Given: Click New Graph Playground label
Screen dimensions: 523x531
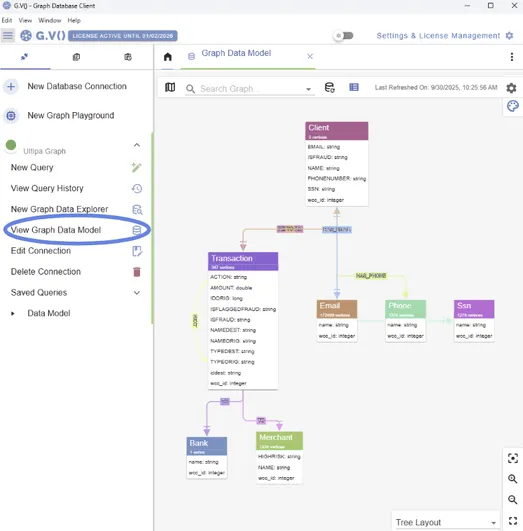Looking at the screenshot, I should [71, 115].
